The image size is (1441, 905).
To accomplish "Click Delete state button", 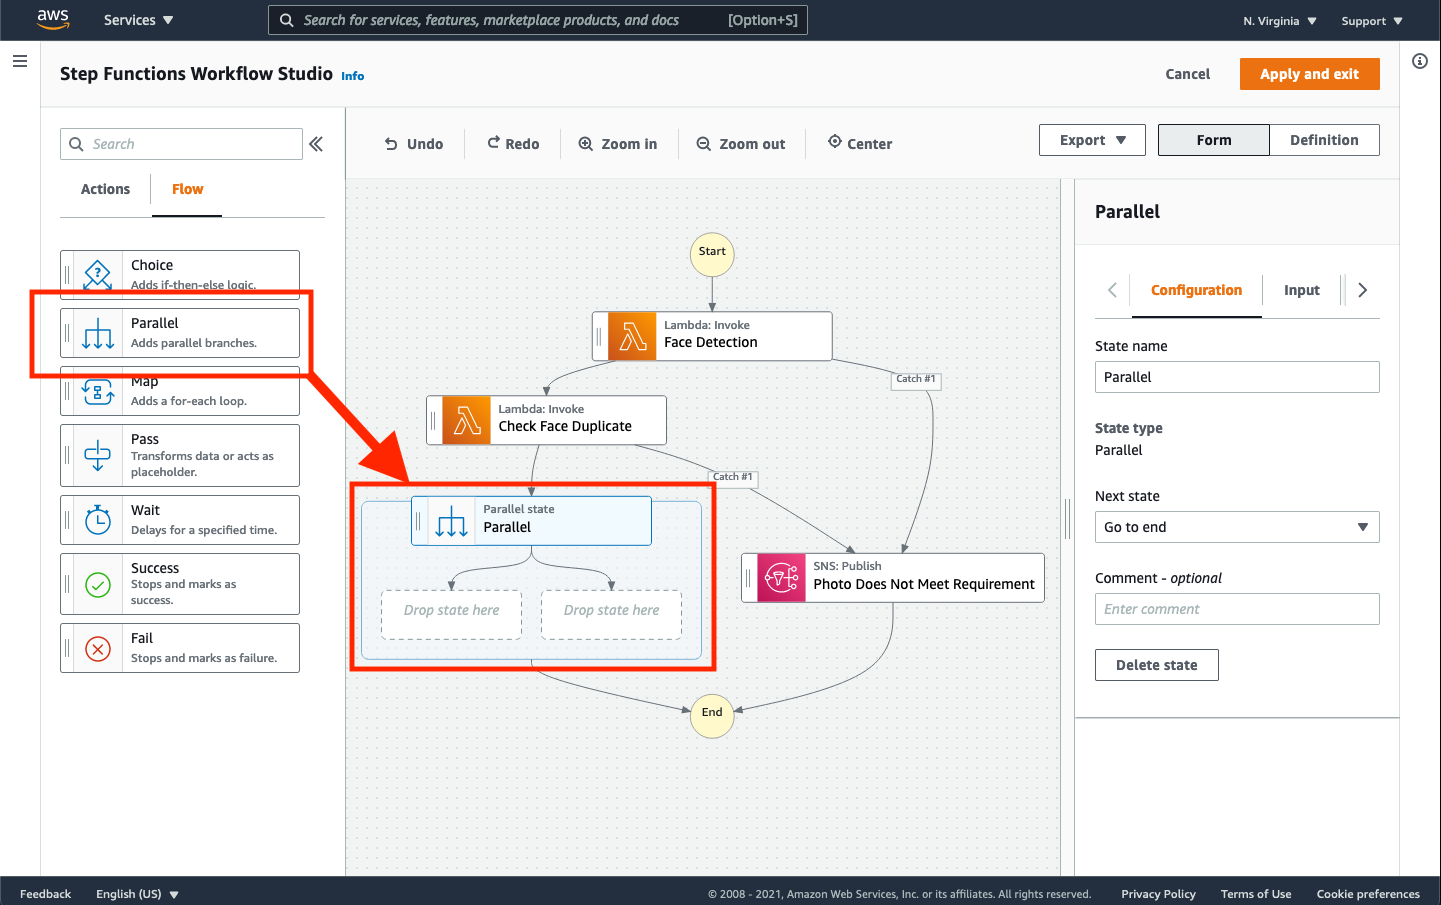I will coord(1157,665).
